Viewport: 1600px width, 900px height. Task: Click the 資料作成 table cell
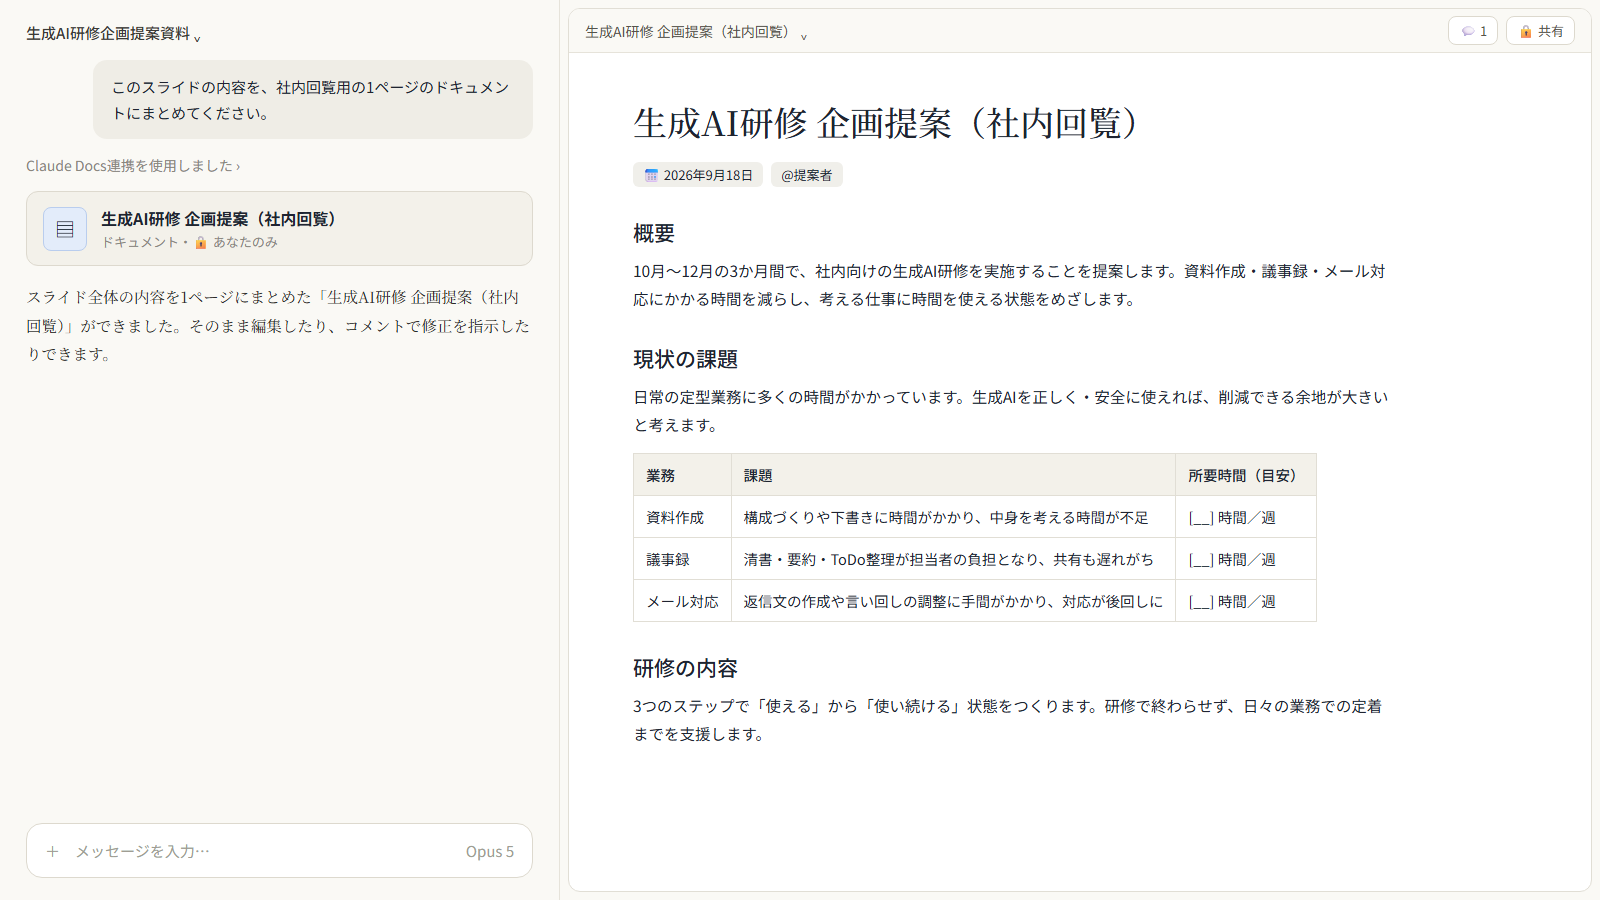coord(682,517)
